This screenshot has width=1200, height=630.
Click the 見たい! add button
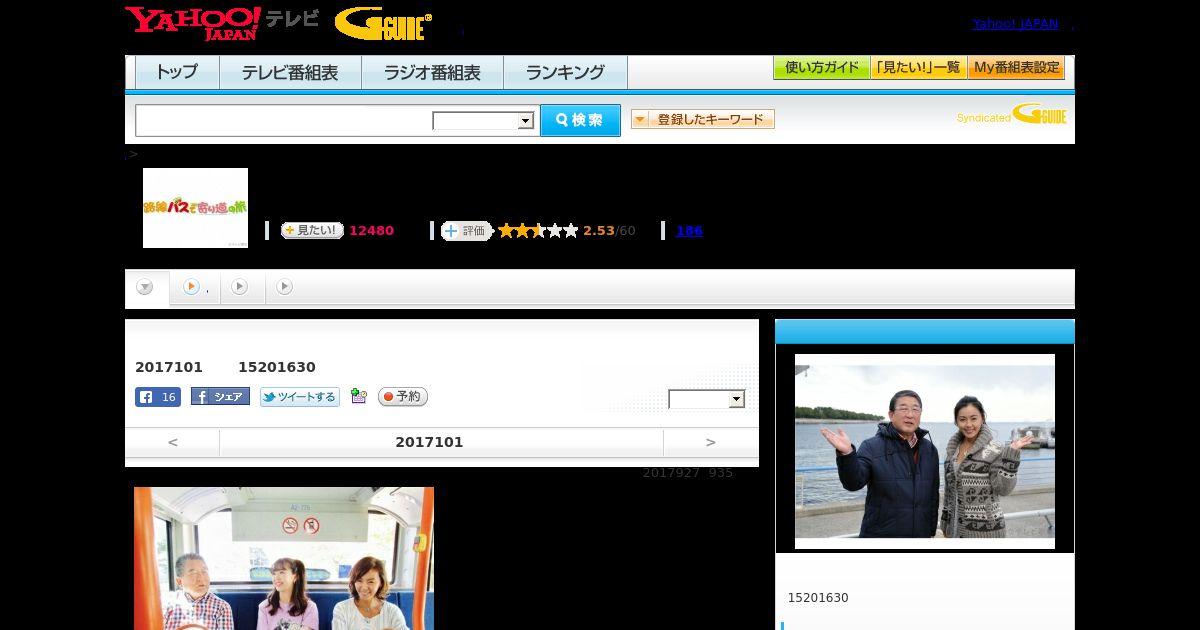tap(312, 231)
